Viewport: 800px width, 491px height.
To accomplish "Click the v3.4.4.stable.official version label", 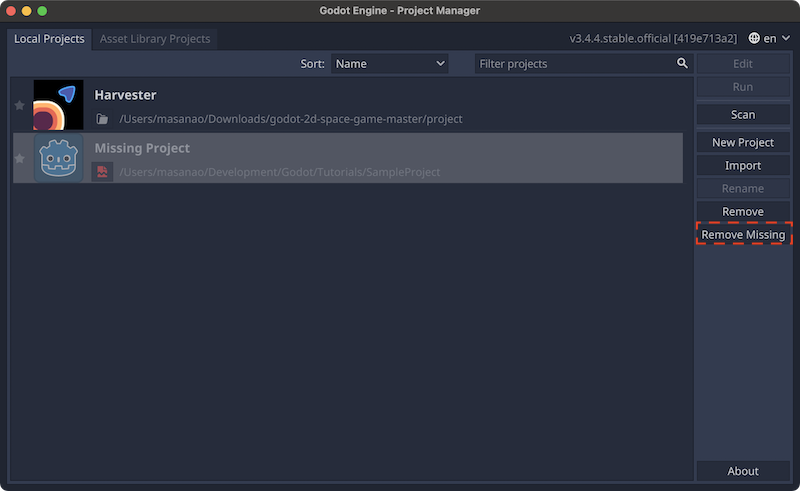I will [653, 38].
